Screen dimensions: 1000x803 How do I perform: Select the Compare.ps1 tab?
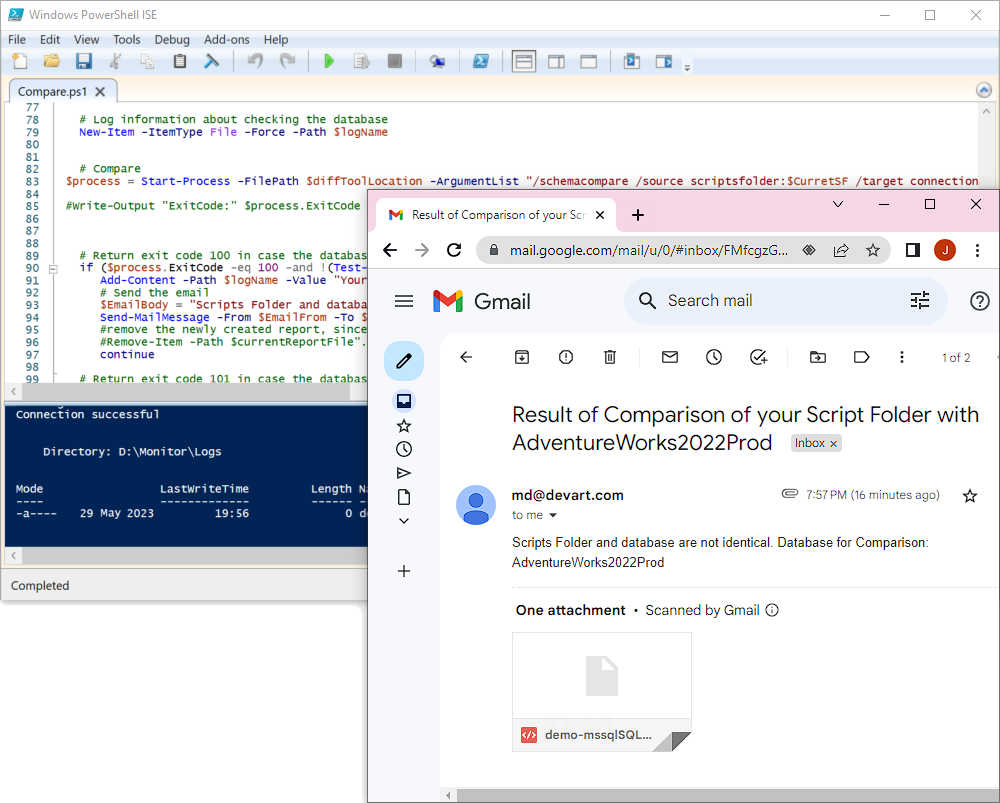52,92
